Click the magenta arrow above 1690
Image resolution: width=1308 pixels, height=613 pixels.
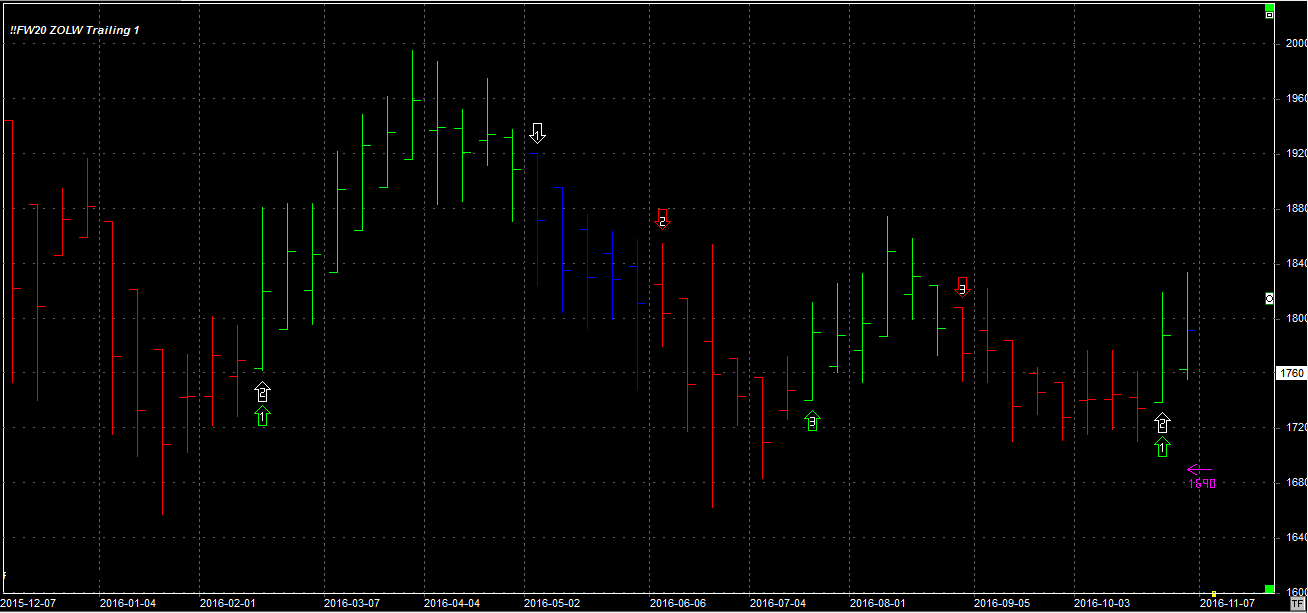point(1199,469)
